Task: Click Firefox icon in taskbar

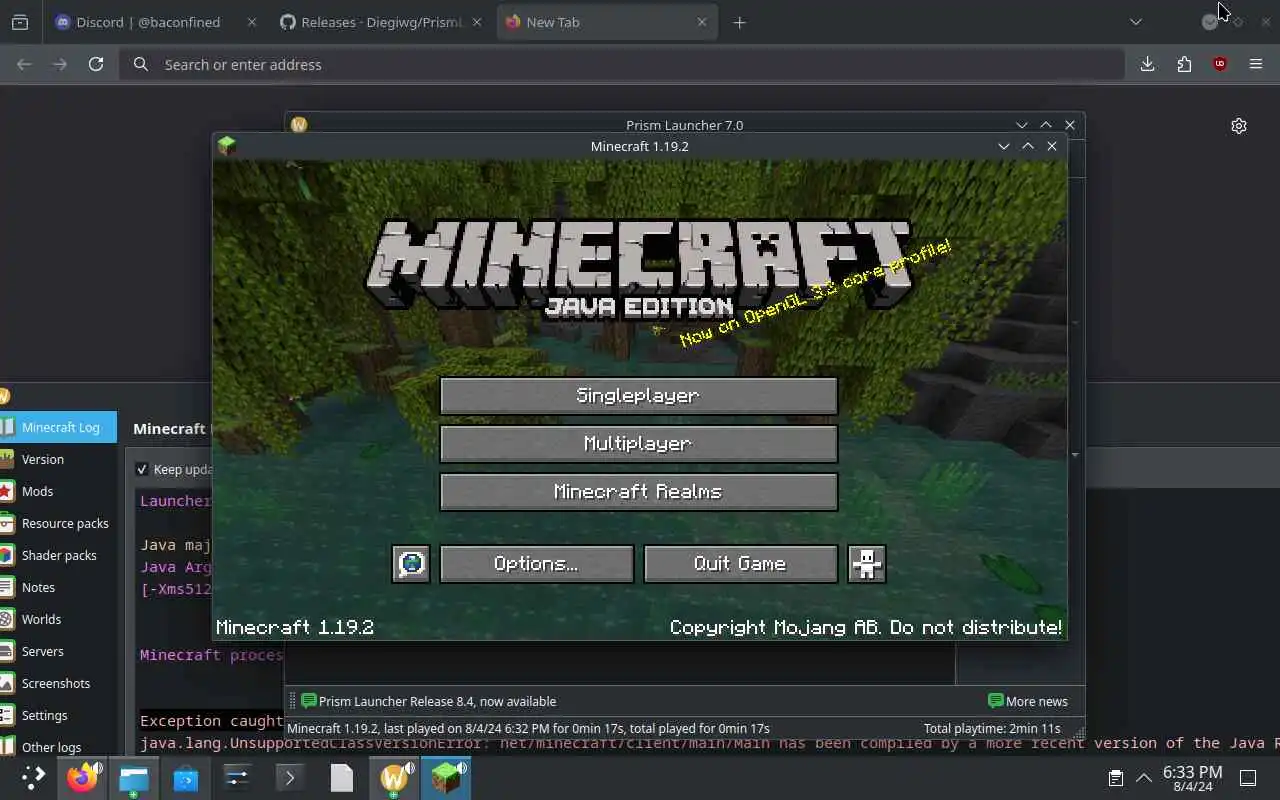Action: 83,777
